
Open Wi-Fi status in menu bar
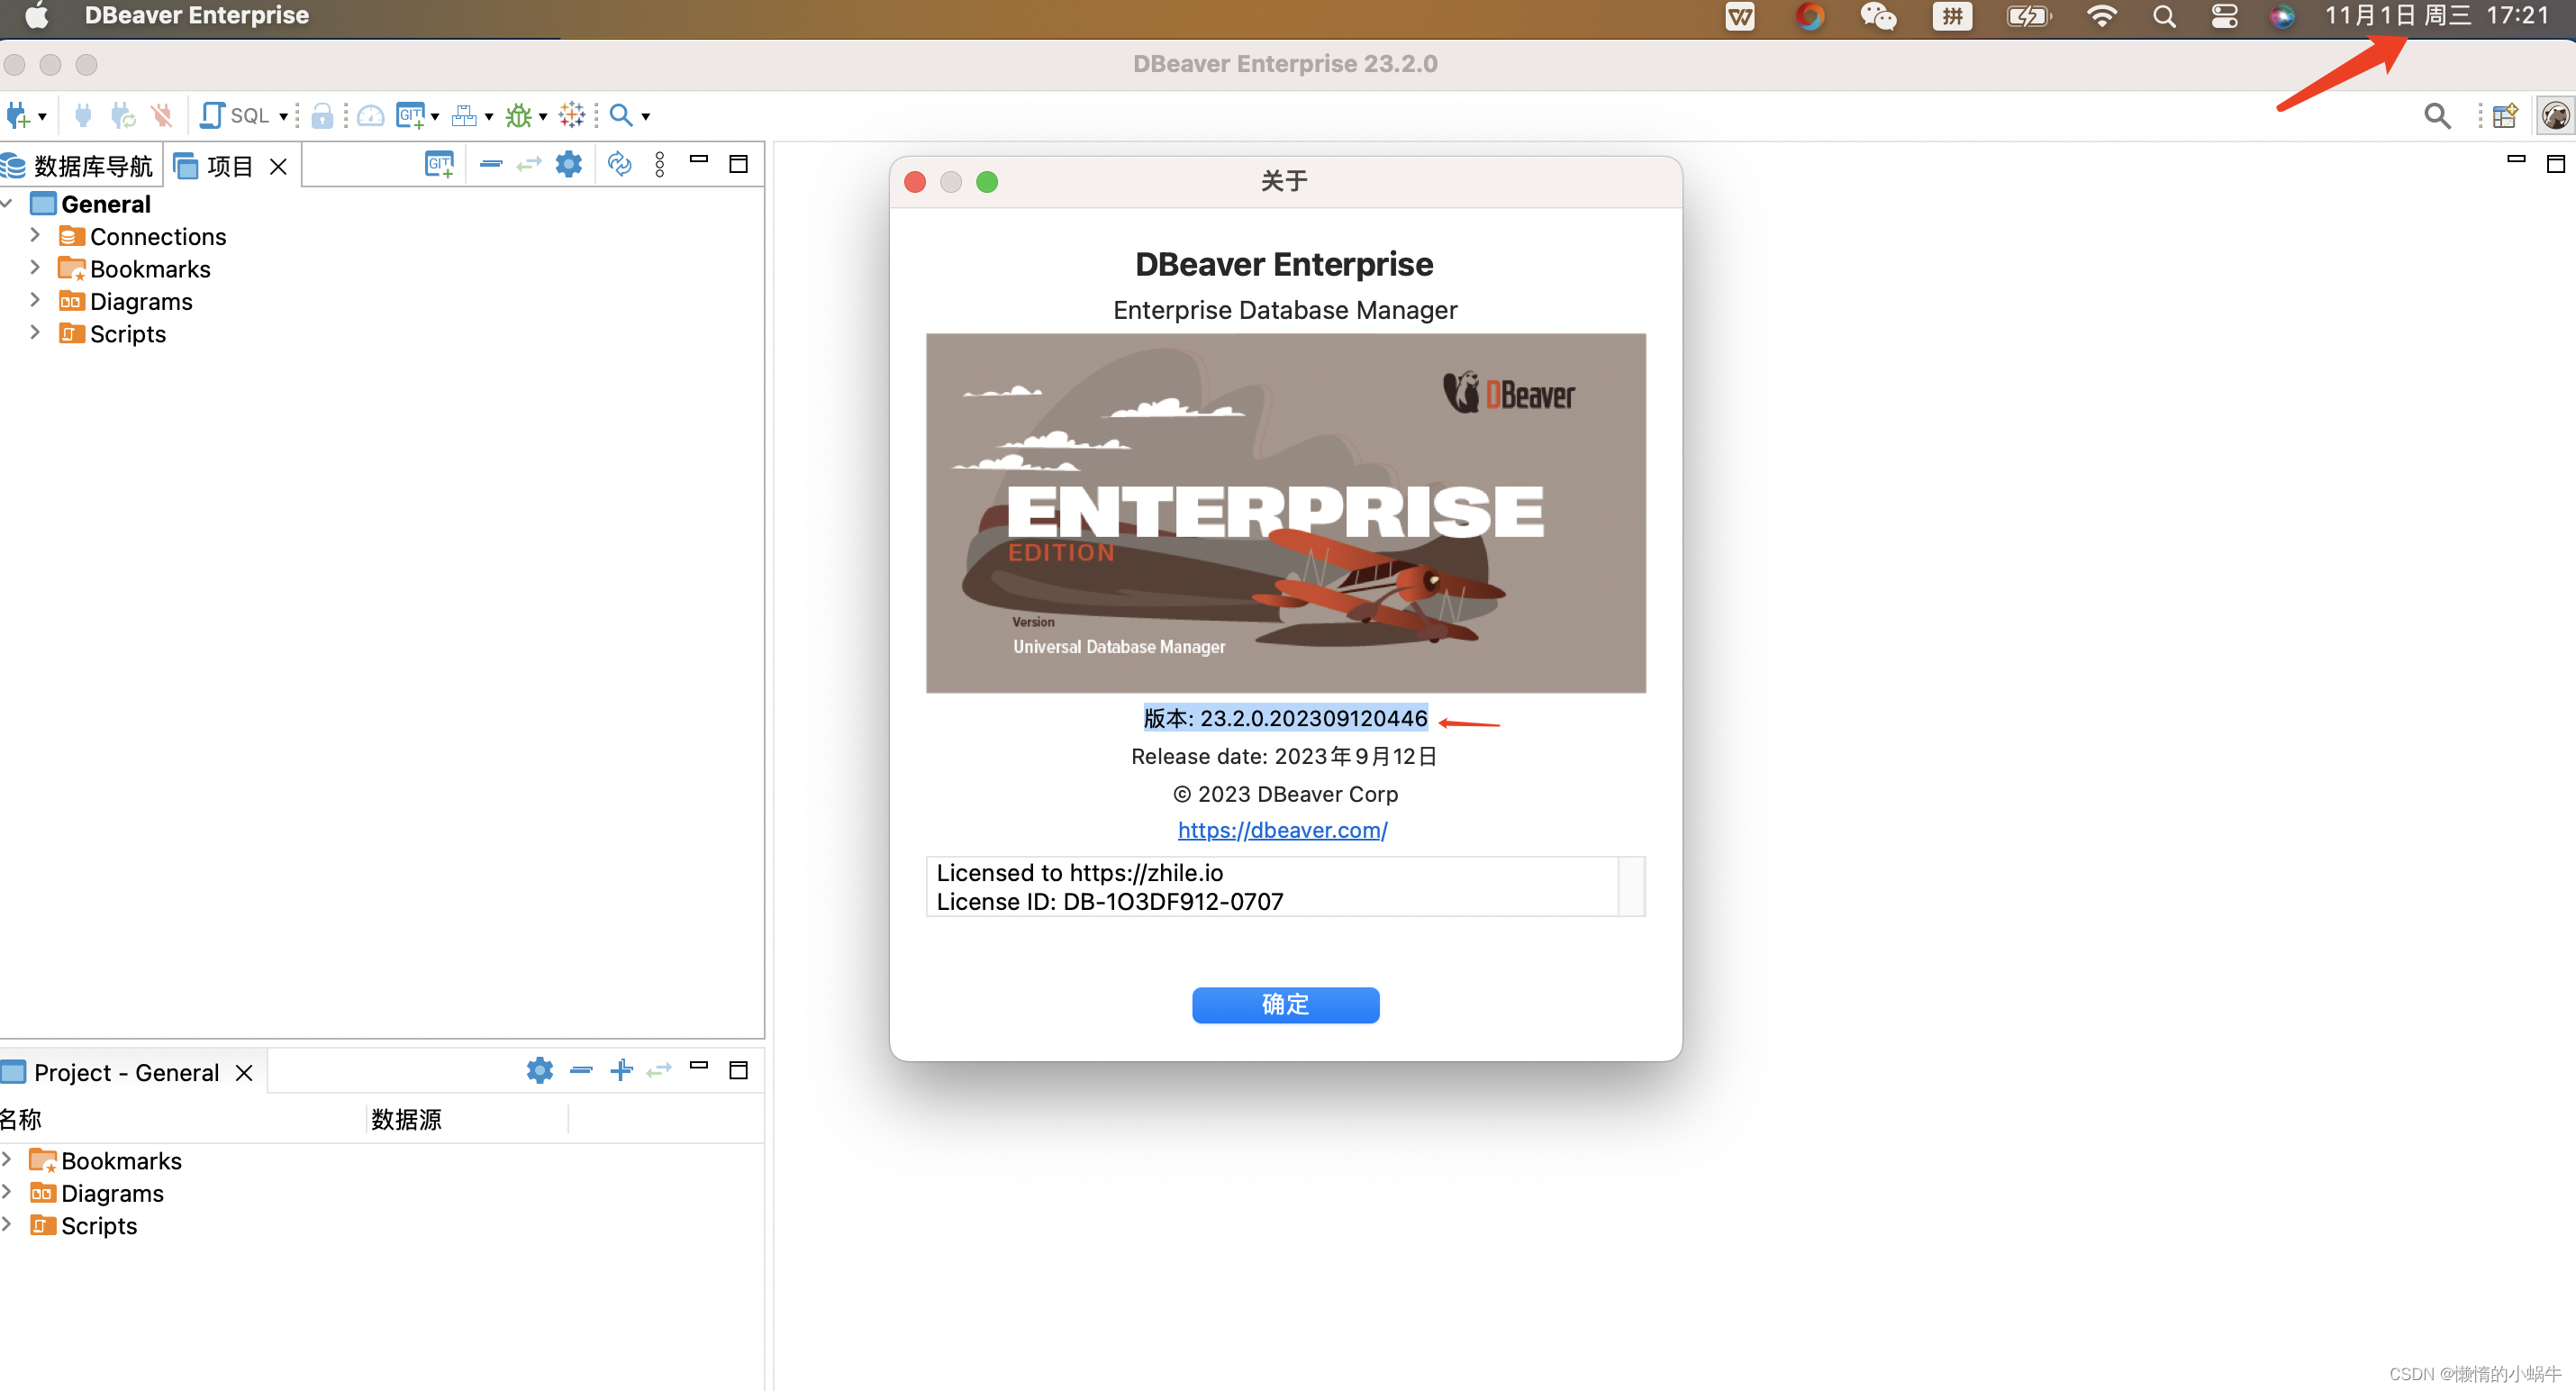pyautogui.click(x=2102, y=17)
